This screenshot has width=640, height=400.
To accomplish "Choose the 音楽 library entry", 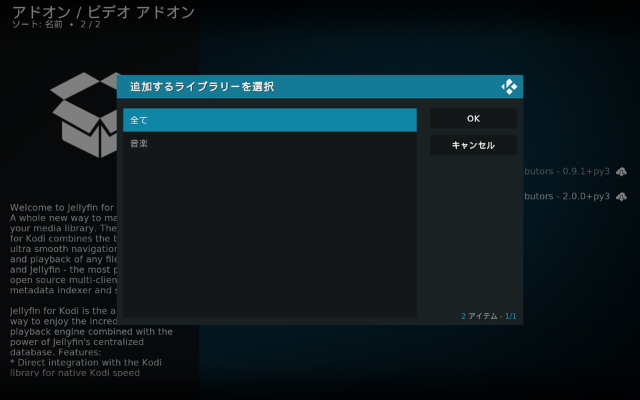I will point(269,144).
